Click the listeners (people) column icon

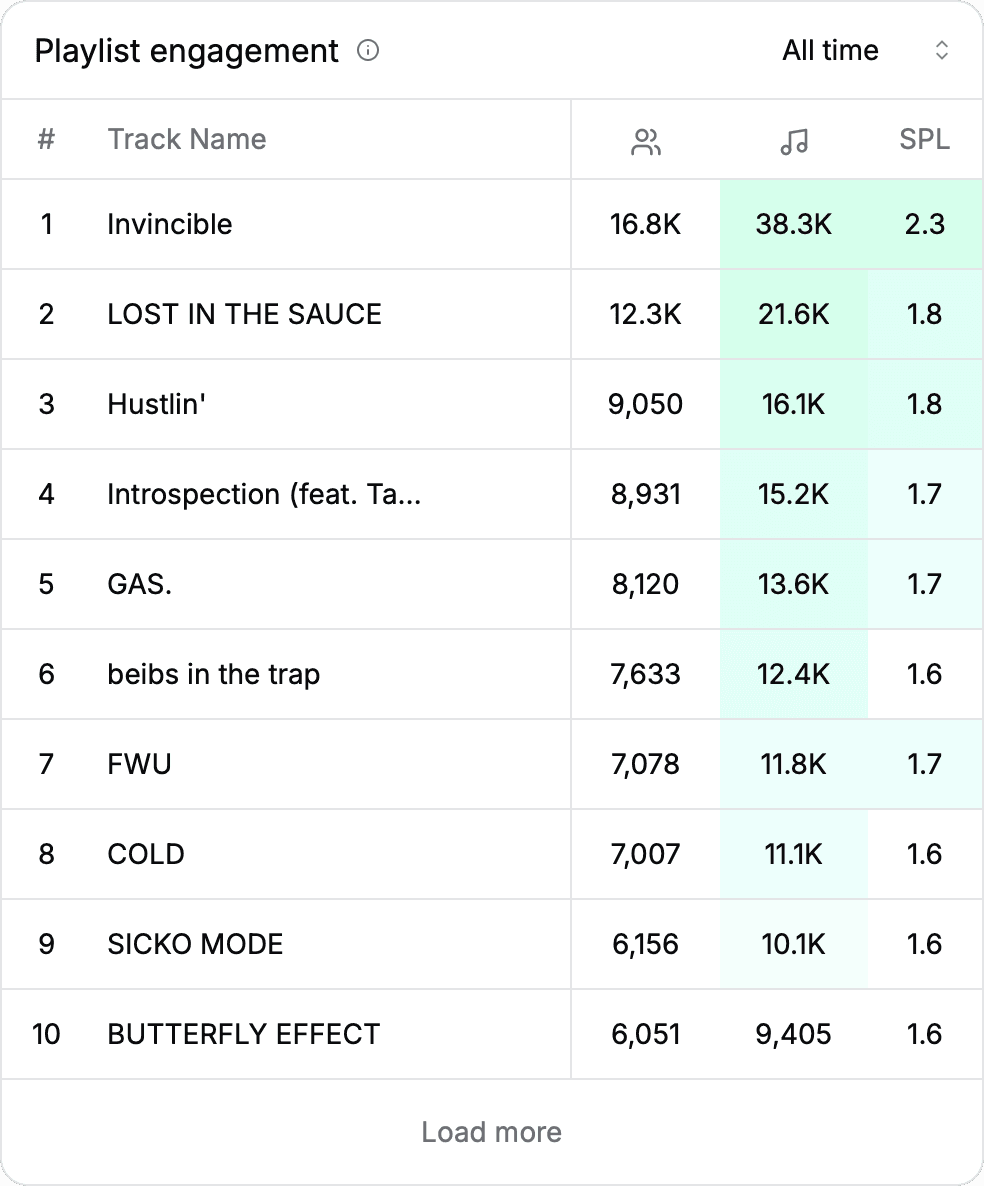[x=646, y=141]
